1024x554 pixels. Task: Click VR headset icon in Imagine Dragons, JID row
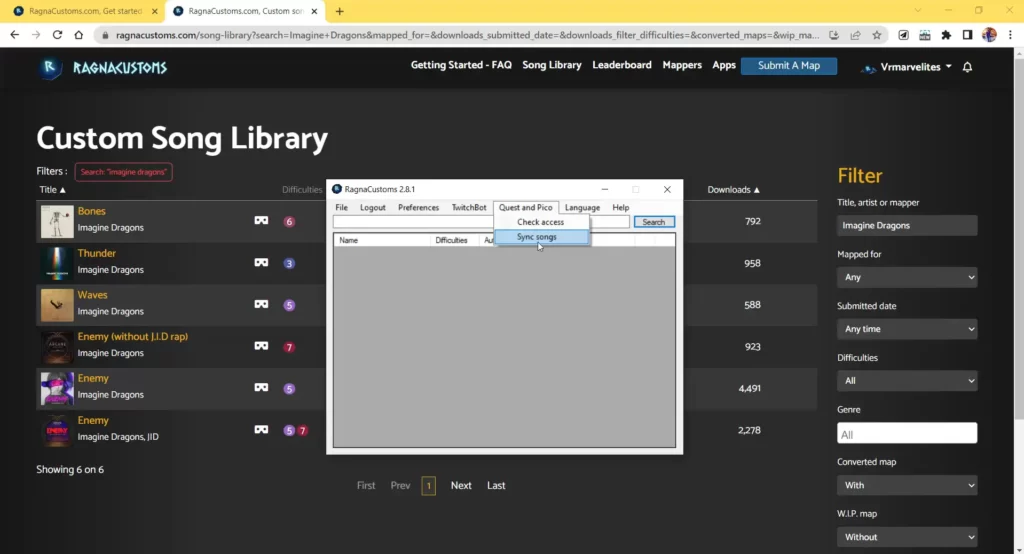point(261,430)
